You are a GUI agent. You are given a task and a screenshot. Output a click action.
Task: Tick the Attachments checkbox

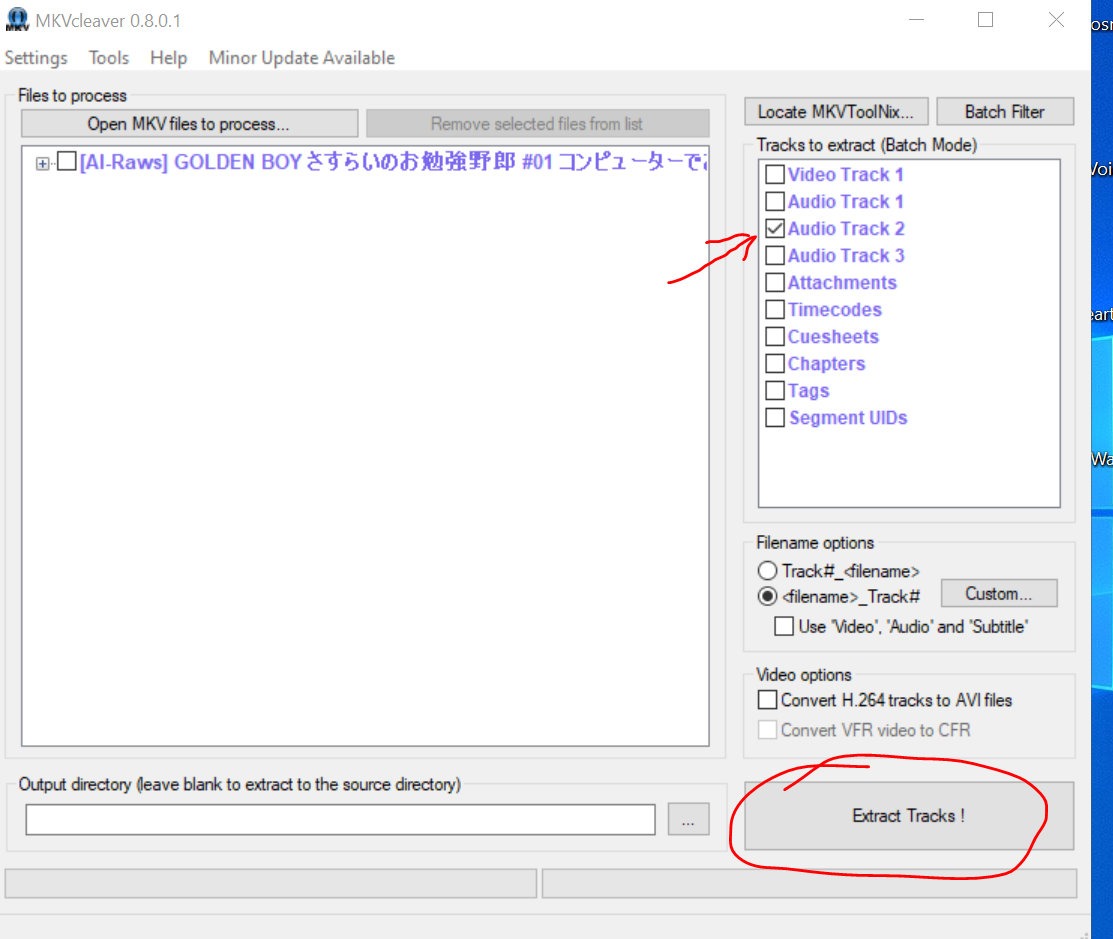click(x=775, y=282)
